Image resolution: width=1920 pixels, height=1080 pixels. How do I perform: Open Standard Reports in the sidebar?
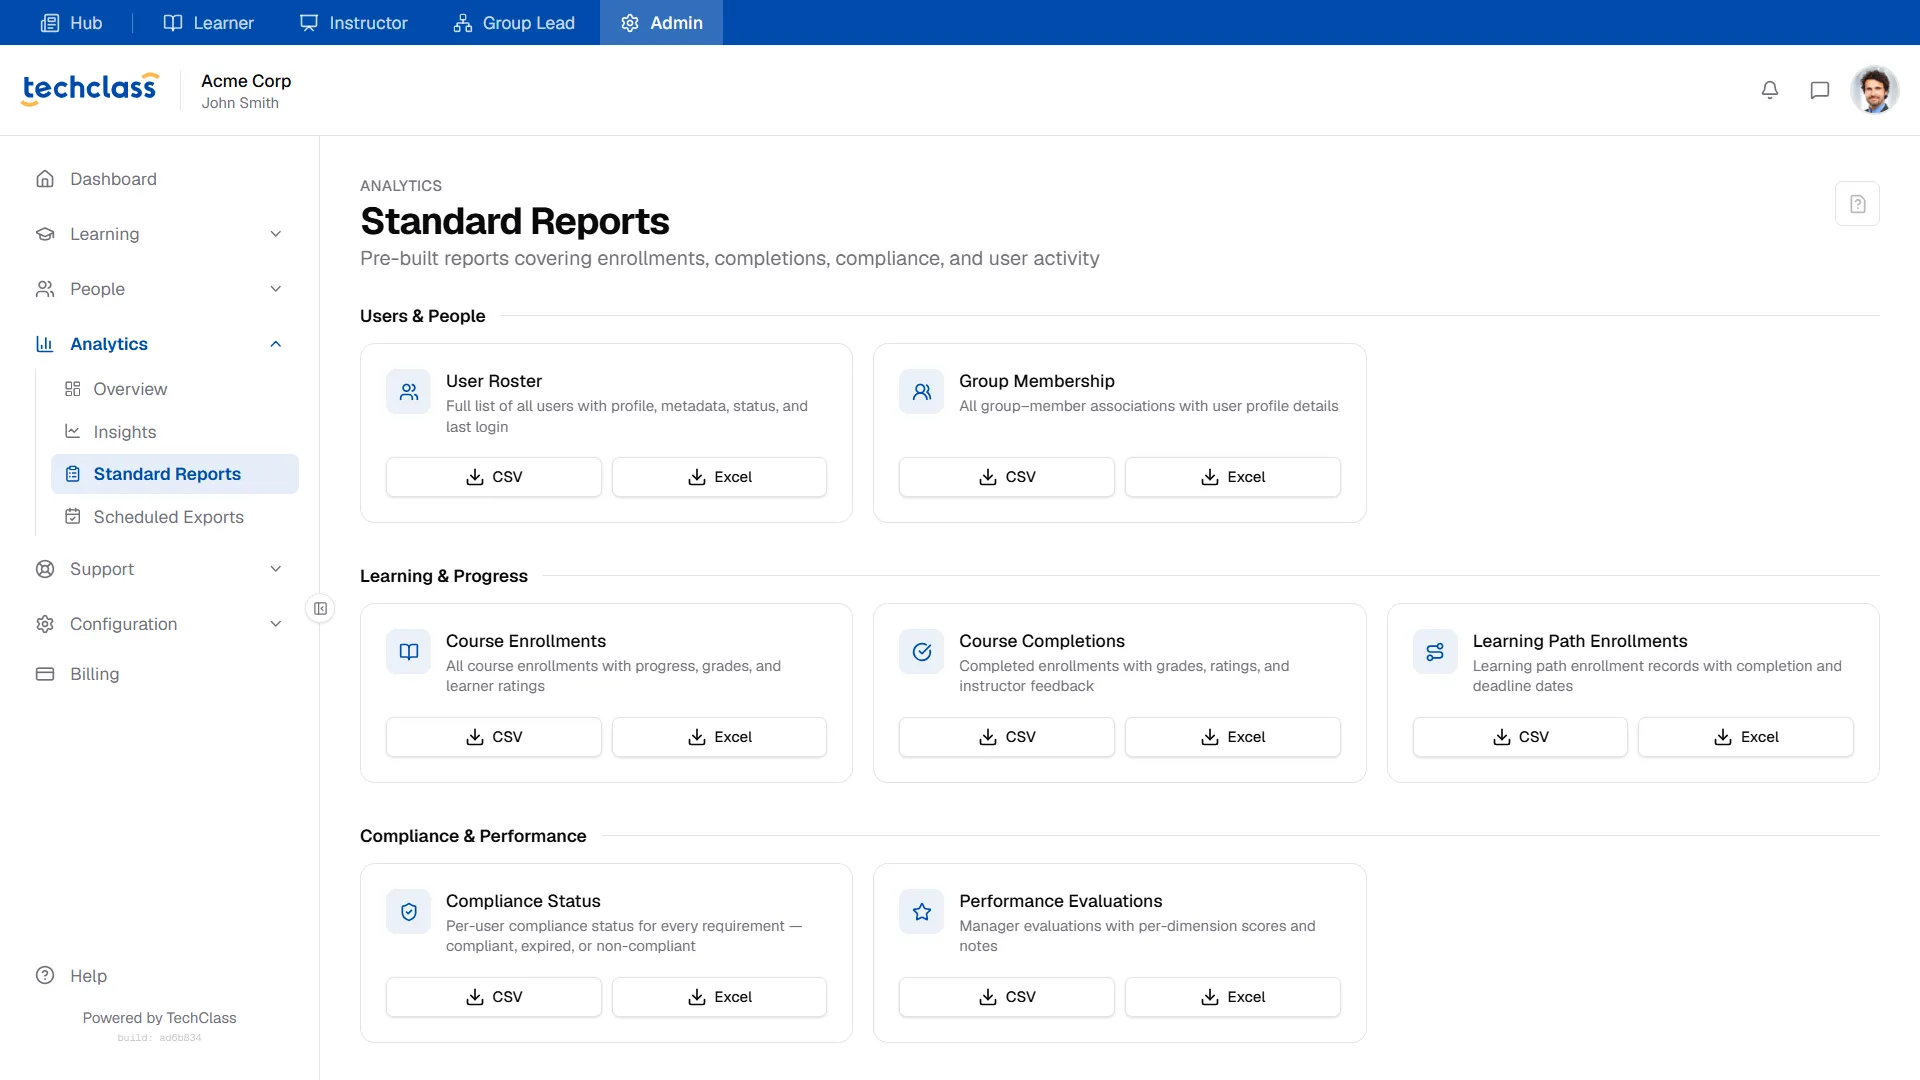click(x=175, y=474)
